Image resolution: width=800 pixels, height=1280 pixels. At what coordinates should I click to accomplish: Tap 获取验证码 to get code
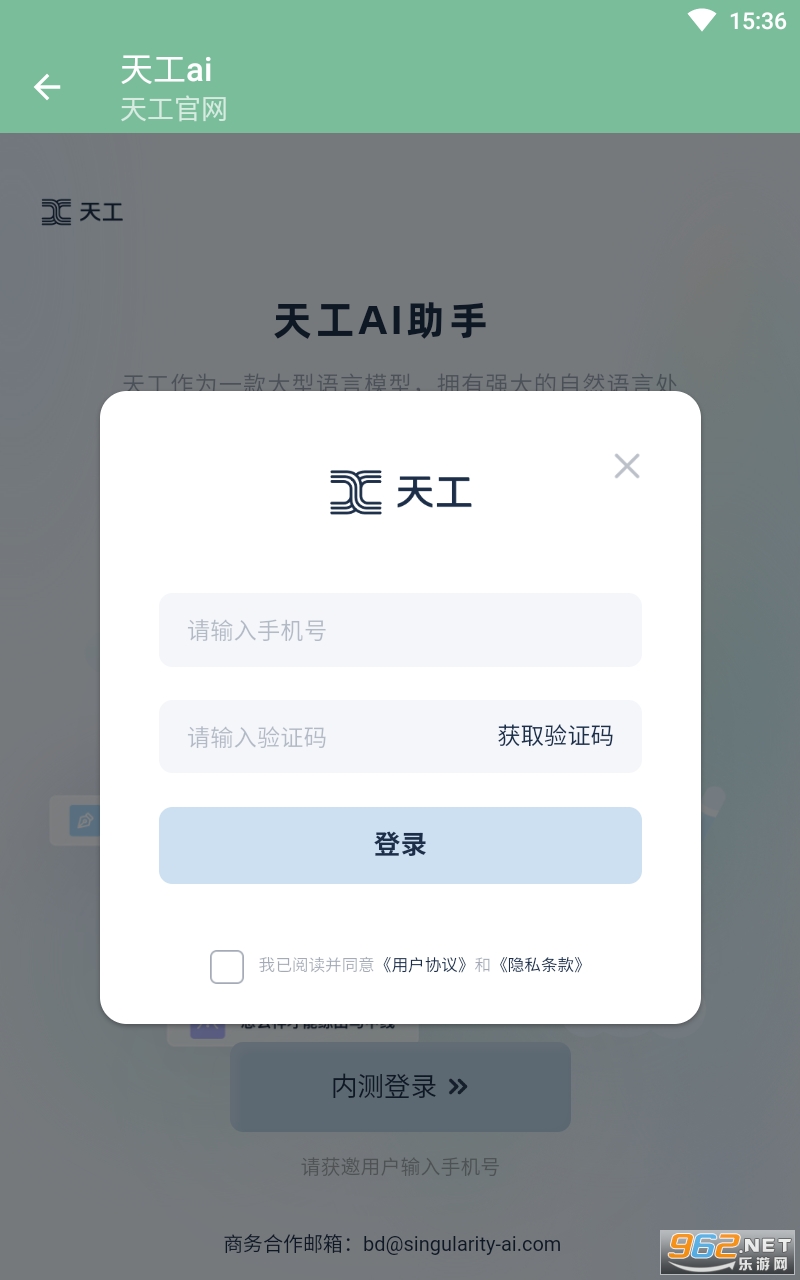pyautogui.click(x=555, y=737)
